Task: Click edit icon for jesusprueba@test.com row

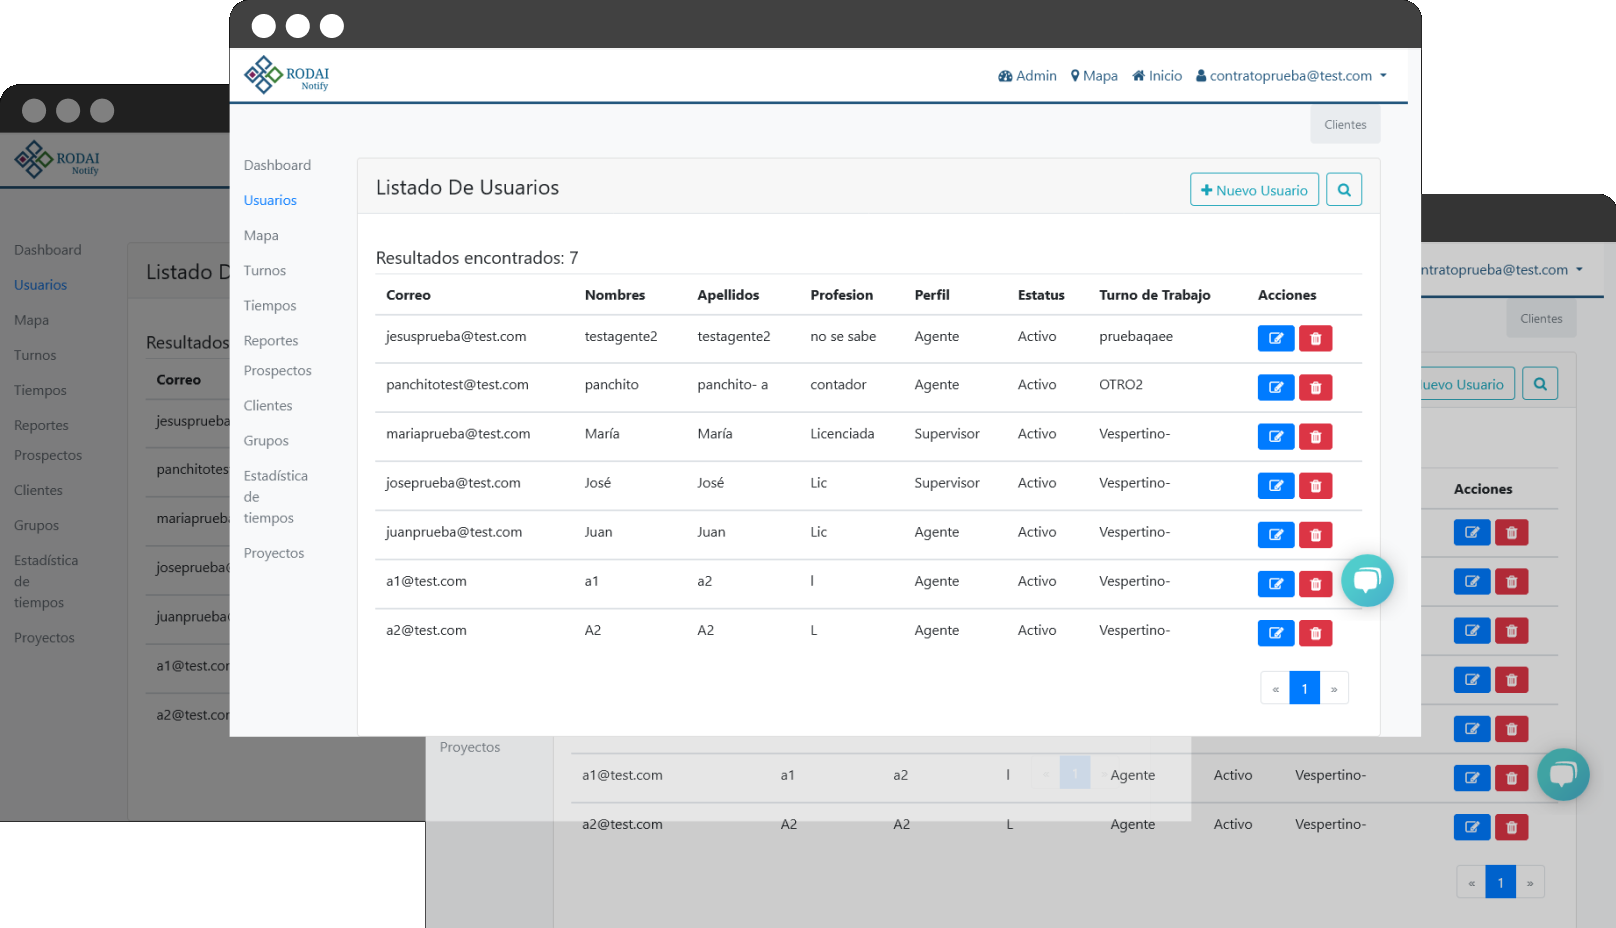Action: pos(1275,338)
